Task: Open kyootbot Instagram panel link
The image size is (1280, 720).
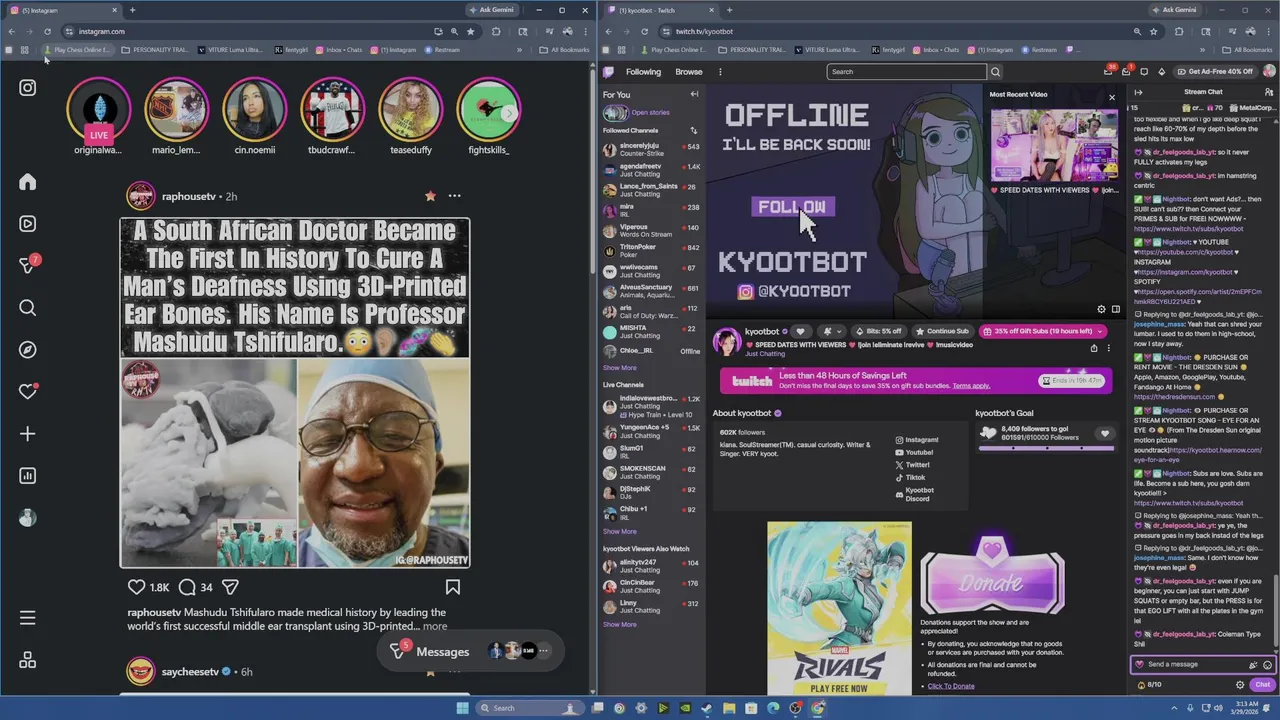Action: [x=917, y=440]
